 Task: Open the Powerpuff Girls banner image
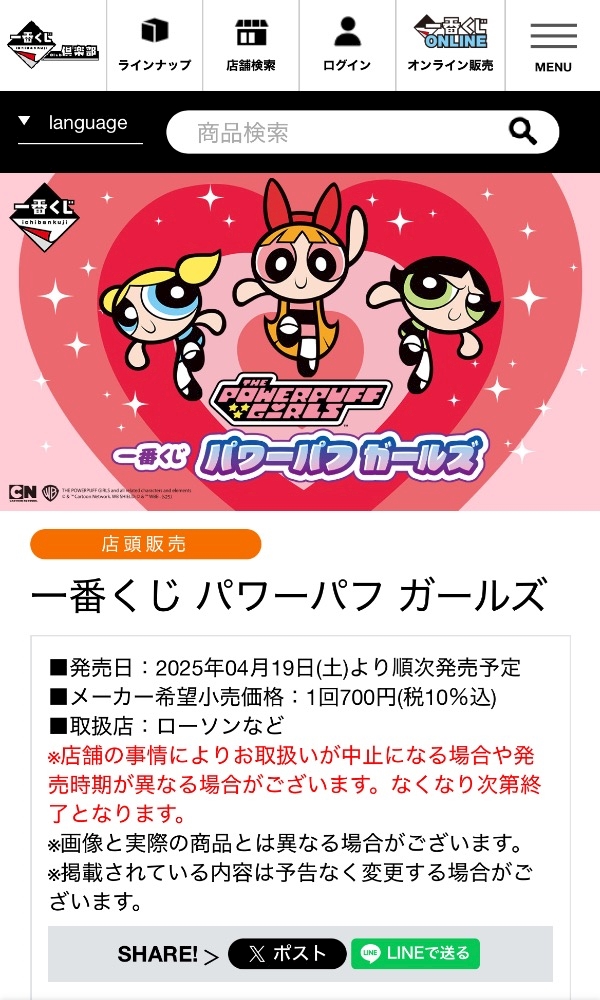[x=300, y=342]
